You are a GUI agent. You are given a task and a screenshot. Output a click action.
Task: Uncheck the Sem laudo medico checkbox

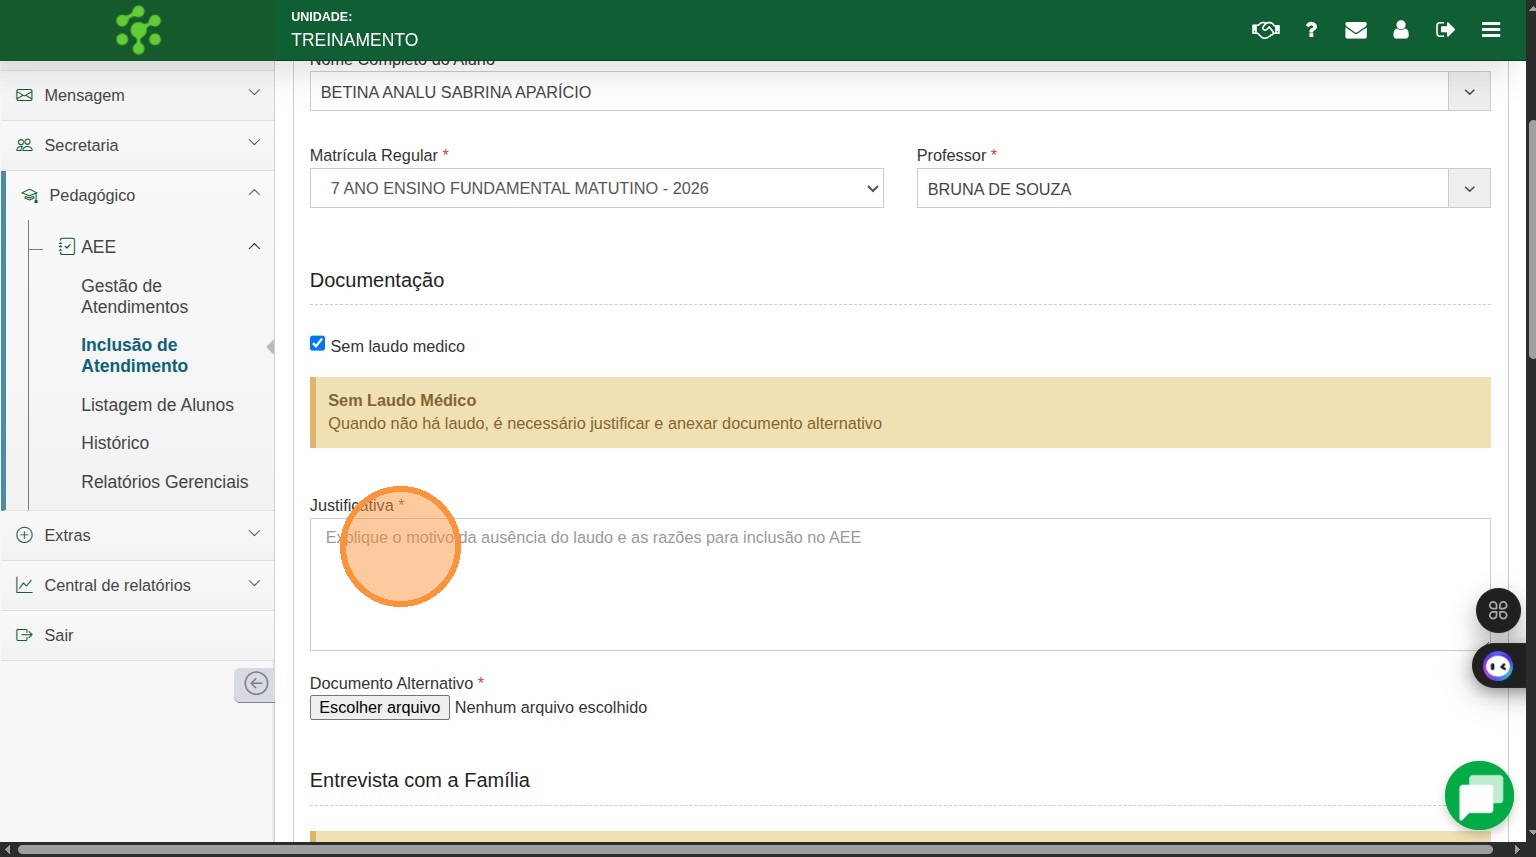click(318, 343)
